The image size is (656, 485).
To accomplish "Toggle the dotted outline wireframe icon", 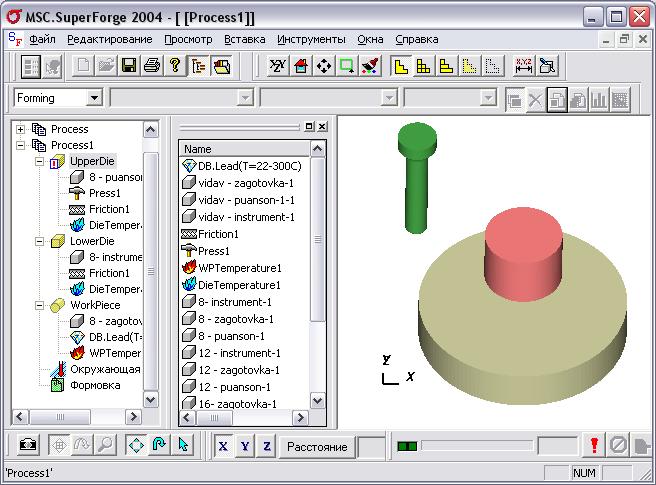I will click(492, 66).
